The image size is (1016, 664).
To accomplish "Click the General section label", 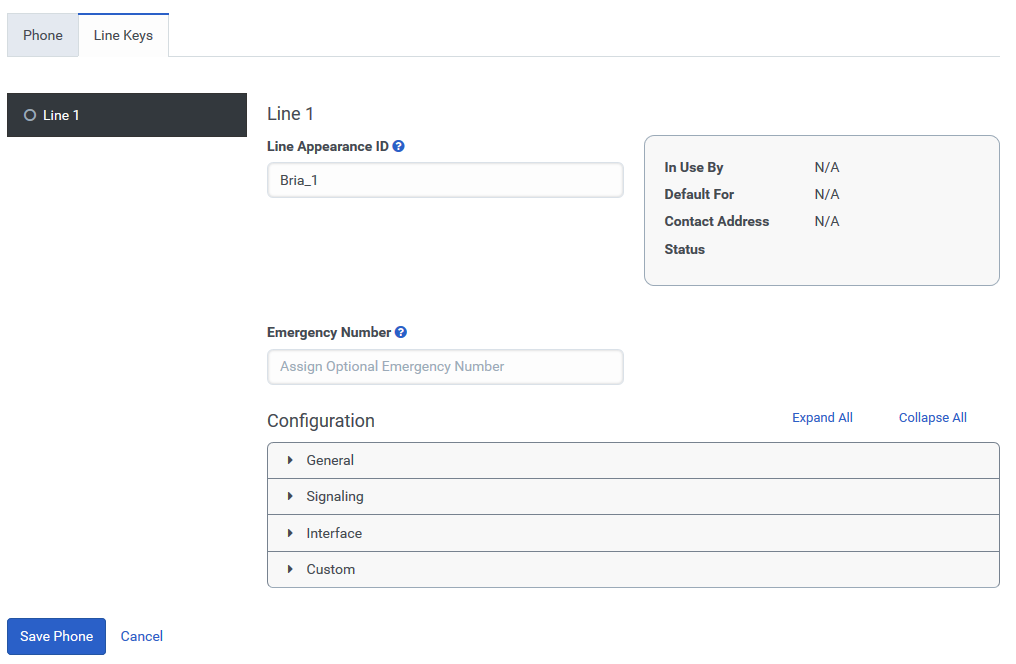I will [x=330, y=461].
